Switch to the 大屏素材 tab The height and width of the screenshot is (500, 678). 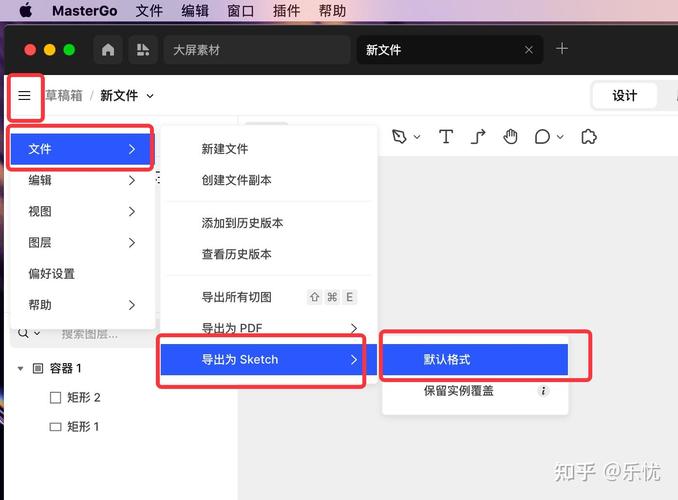pyautogui.click(x=257, y=50)
